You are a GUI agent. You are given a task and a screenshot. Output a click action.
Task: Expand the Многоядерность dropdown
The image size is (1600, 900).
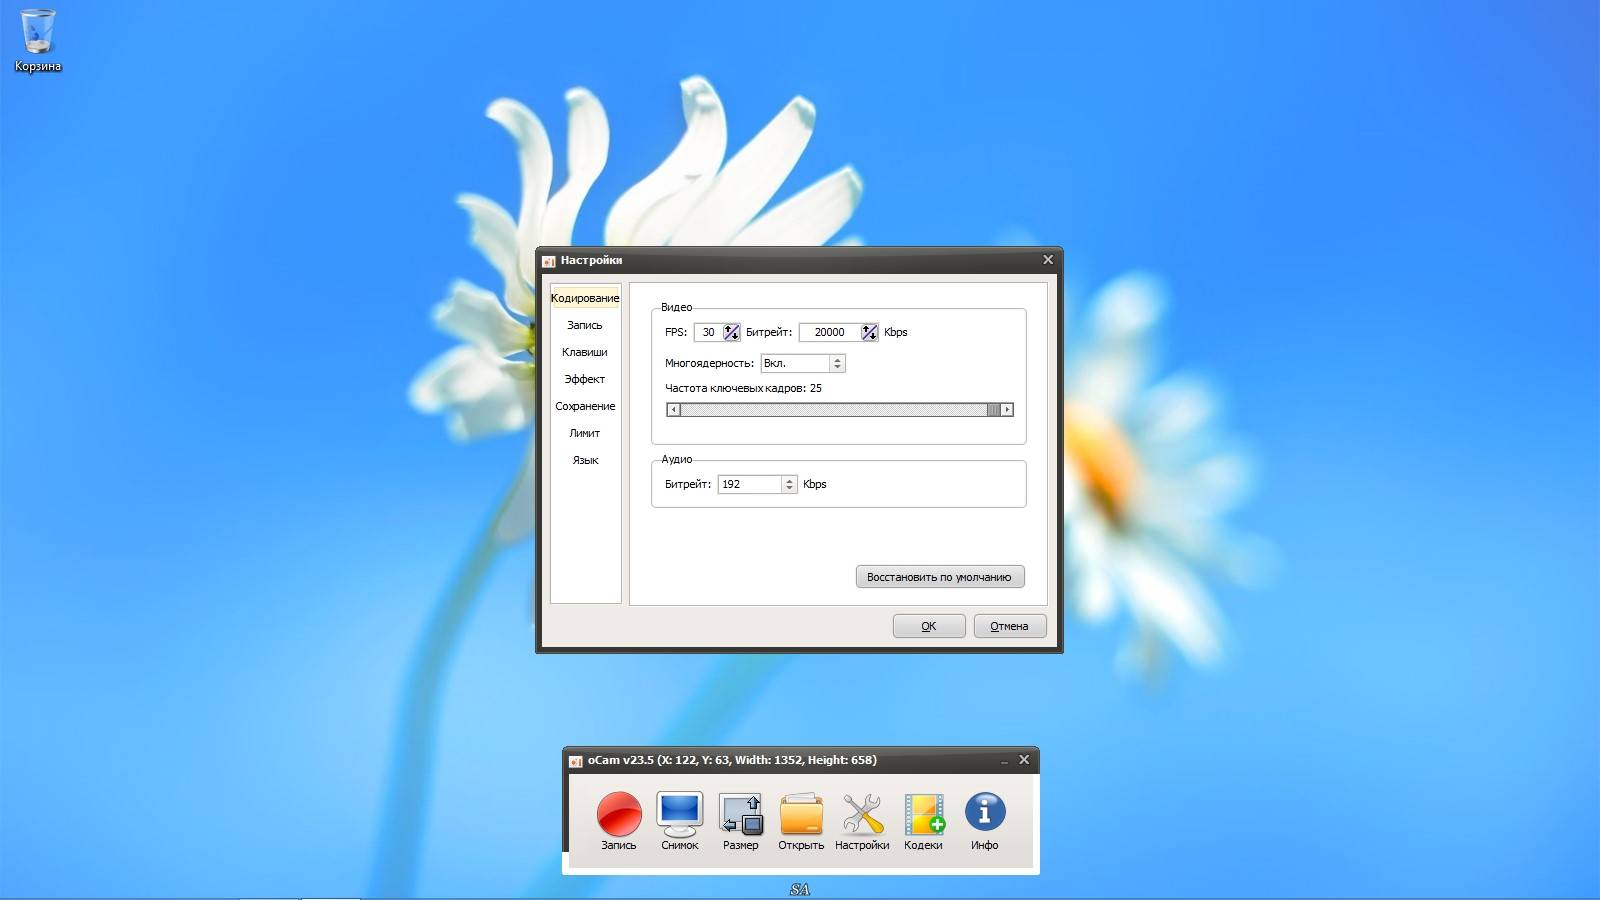(837, 363)
